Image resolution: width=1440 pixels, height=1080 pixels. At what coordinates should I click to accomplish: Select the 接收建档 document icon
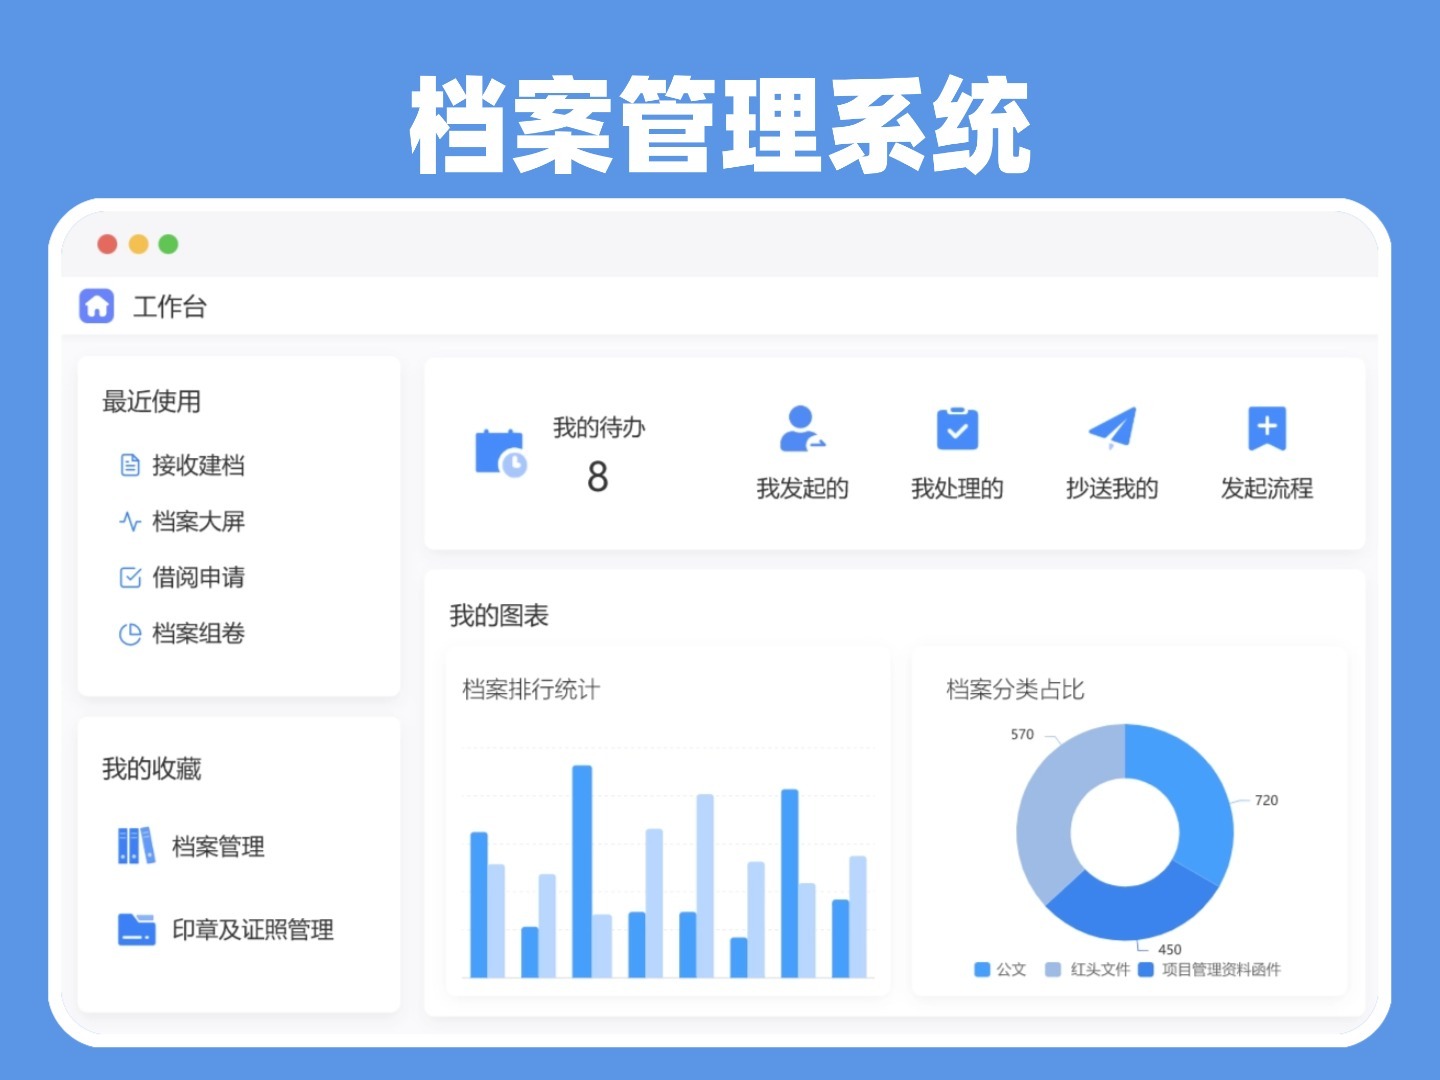[x=128, y=465]
